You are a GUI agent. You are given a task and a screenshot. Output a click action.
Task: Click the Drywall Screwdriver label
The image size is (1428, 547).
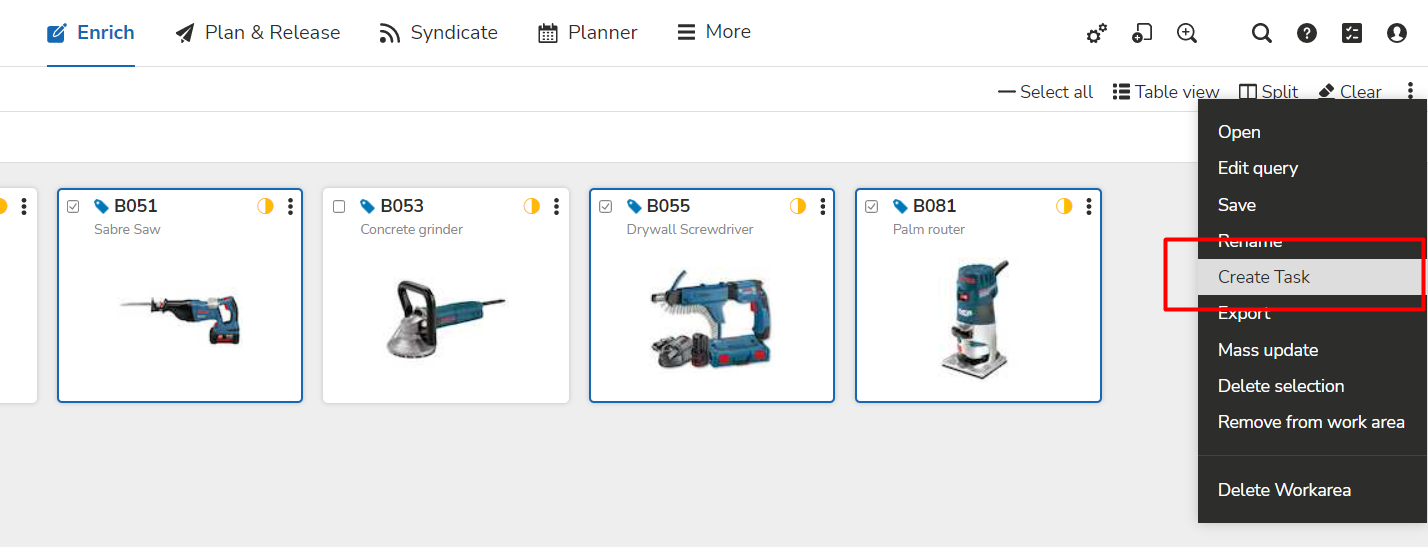(x=690, y=230)
